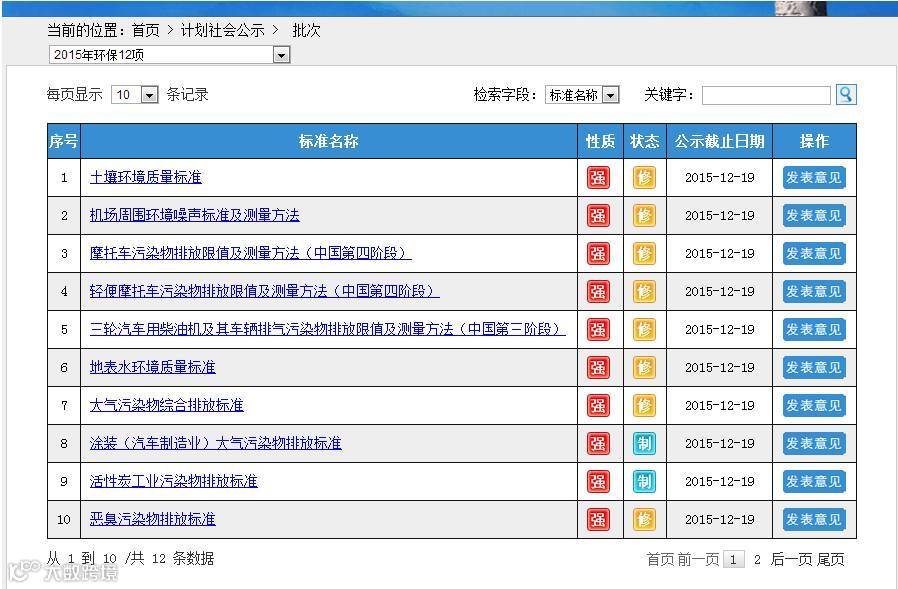Viewport: 898px width, 589px height.
Task: Click 强 icon in row 8 涂装
Action: 598,443
